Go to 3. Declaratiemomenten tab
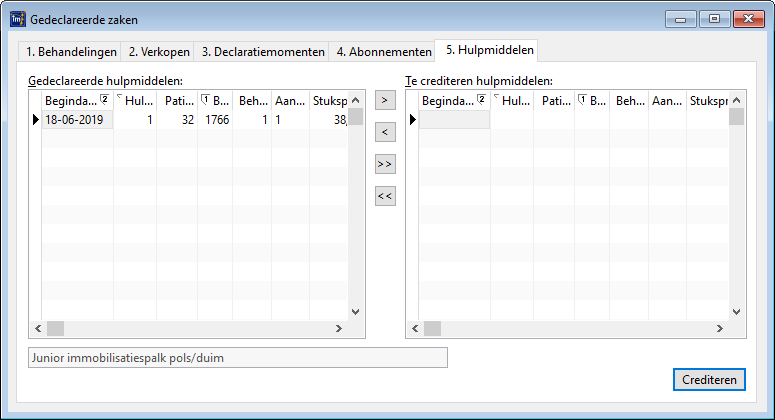Viewport: 775px width, 420px height. pyautogui.click(x=262, y=52)
